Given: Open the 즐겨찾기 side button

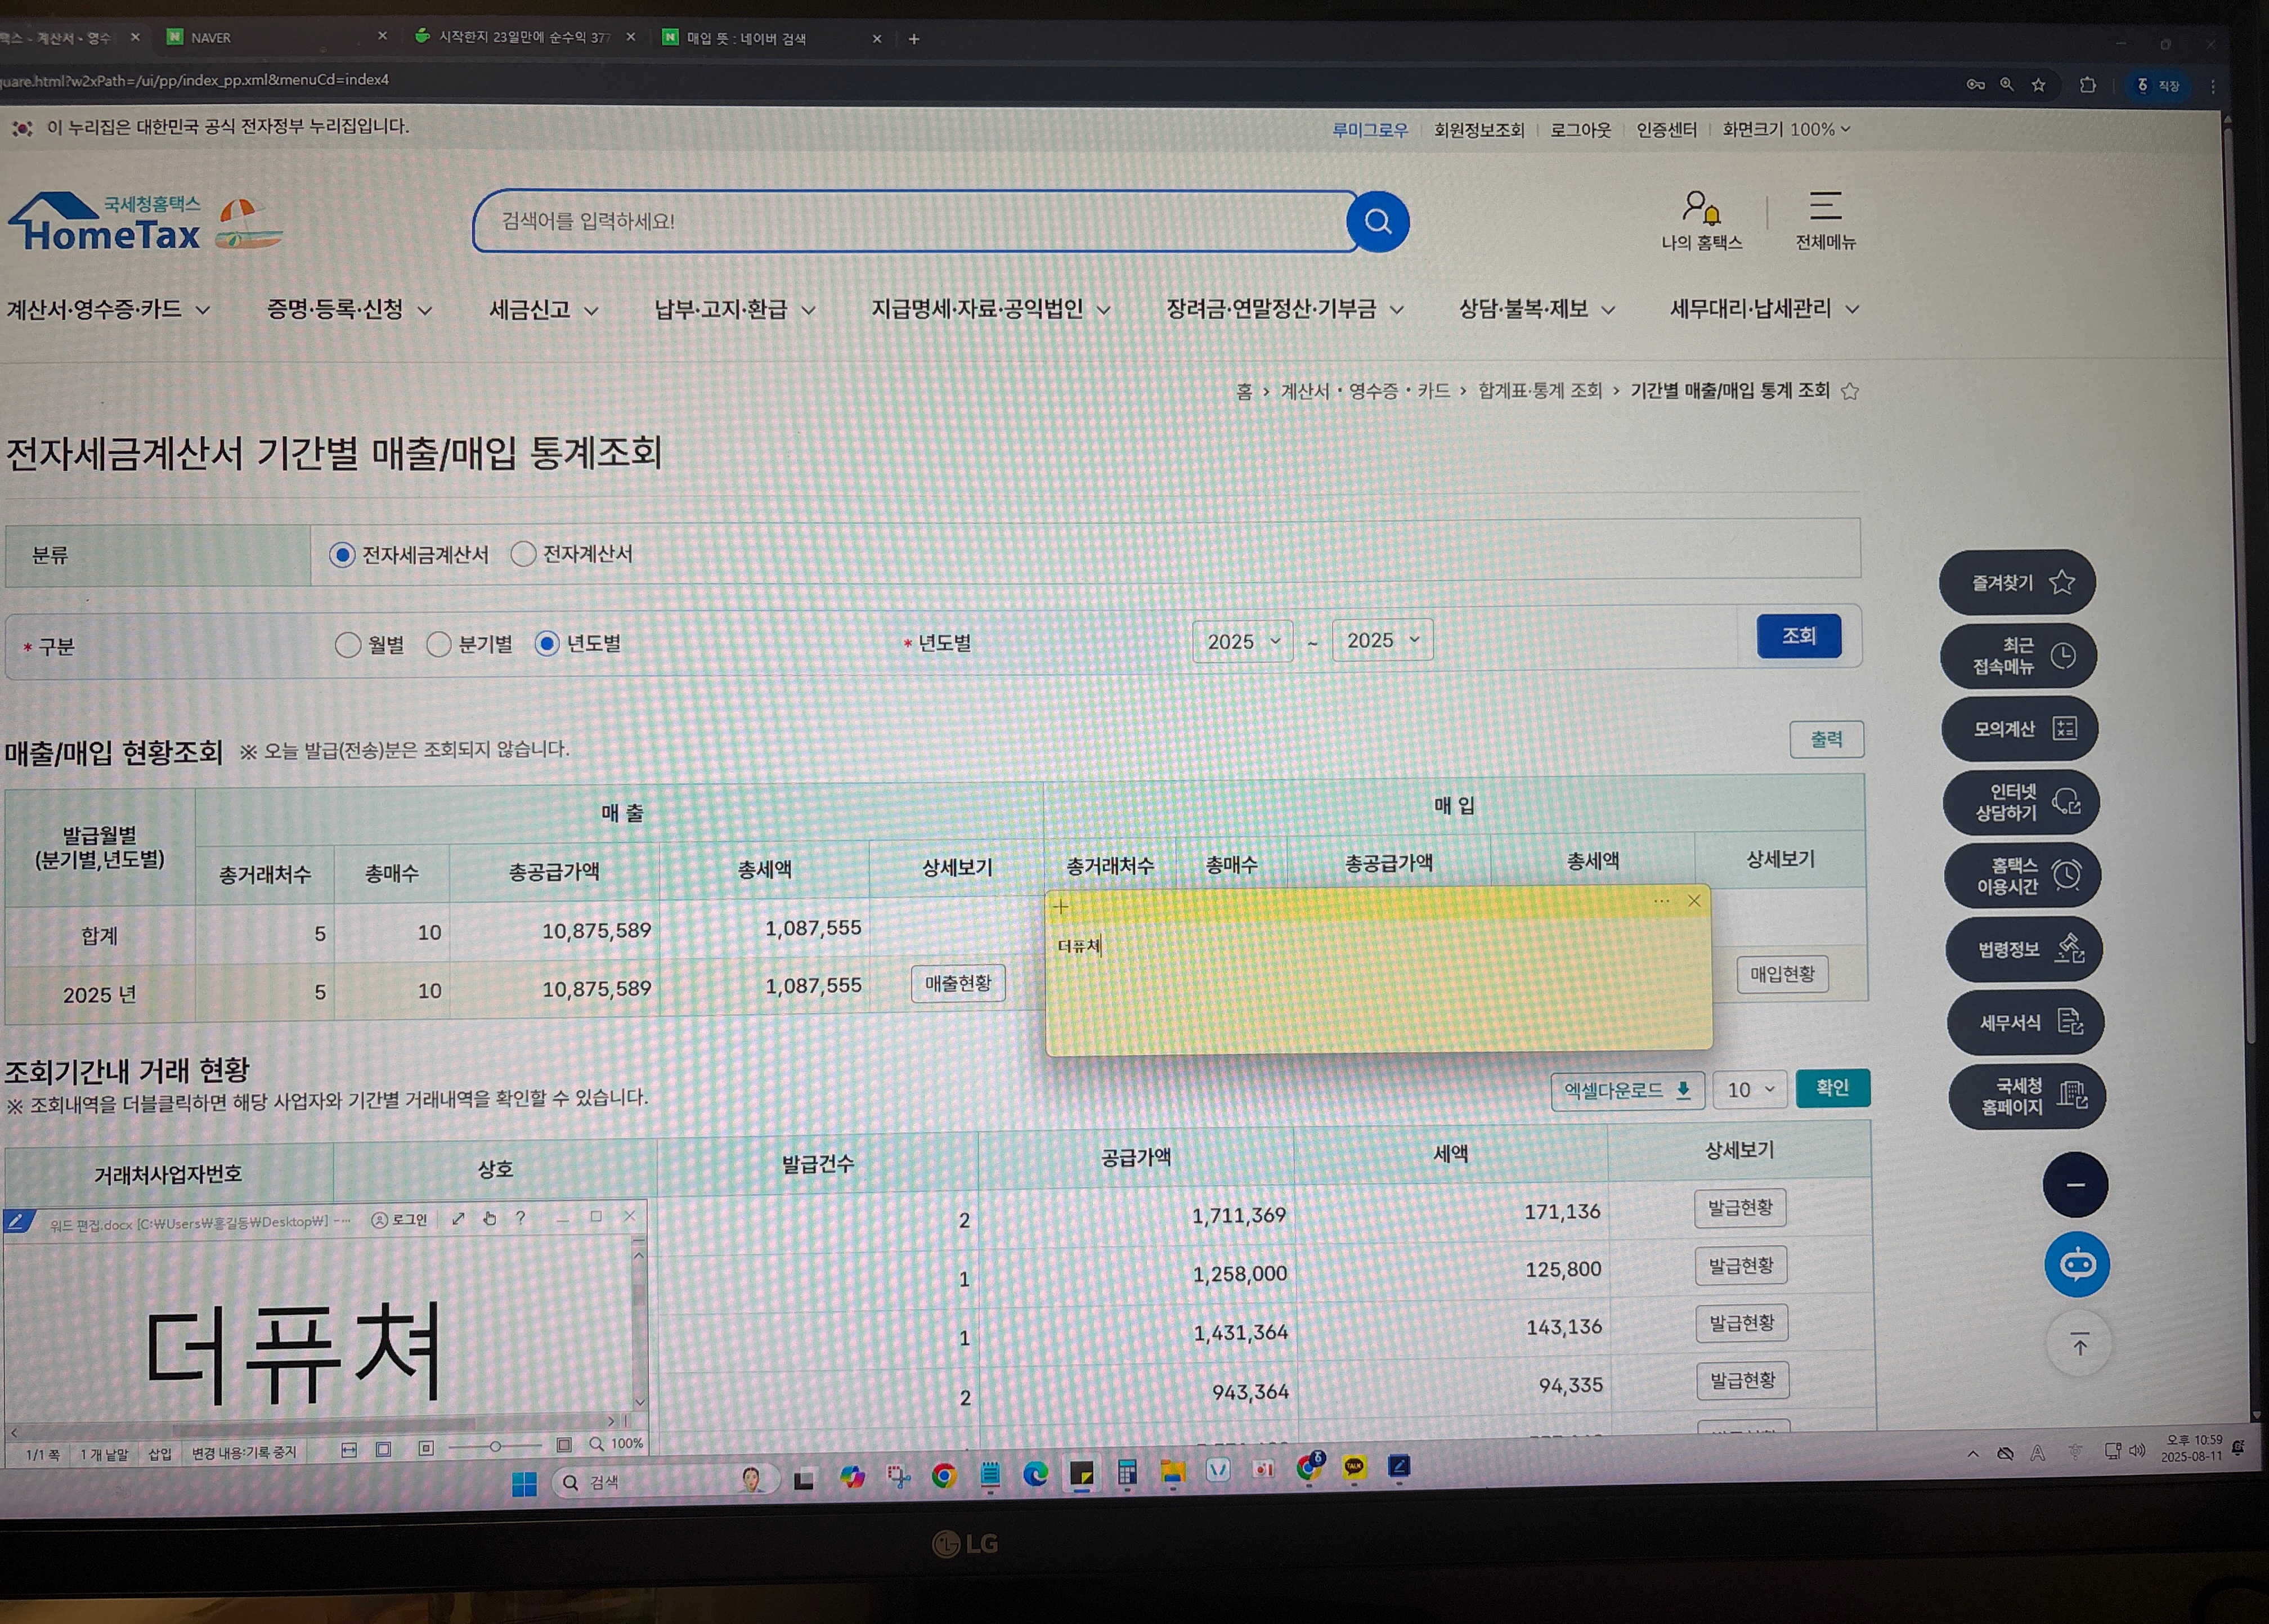Looking at the screenshot, I should pos(2017,582).
